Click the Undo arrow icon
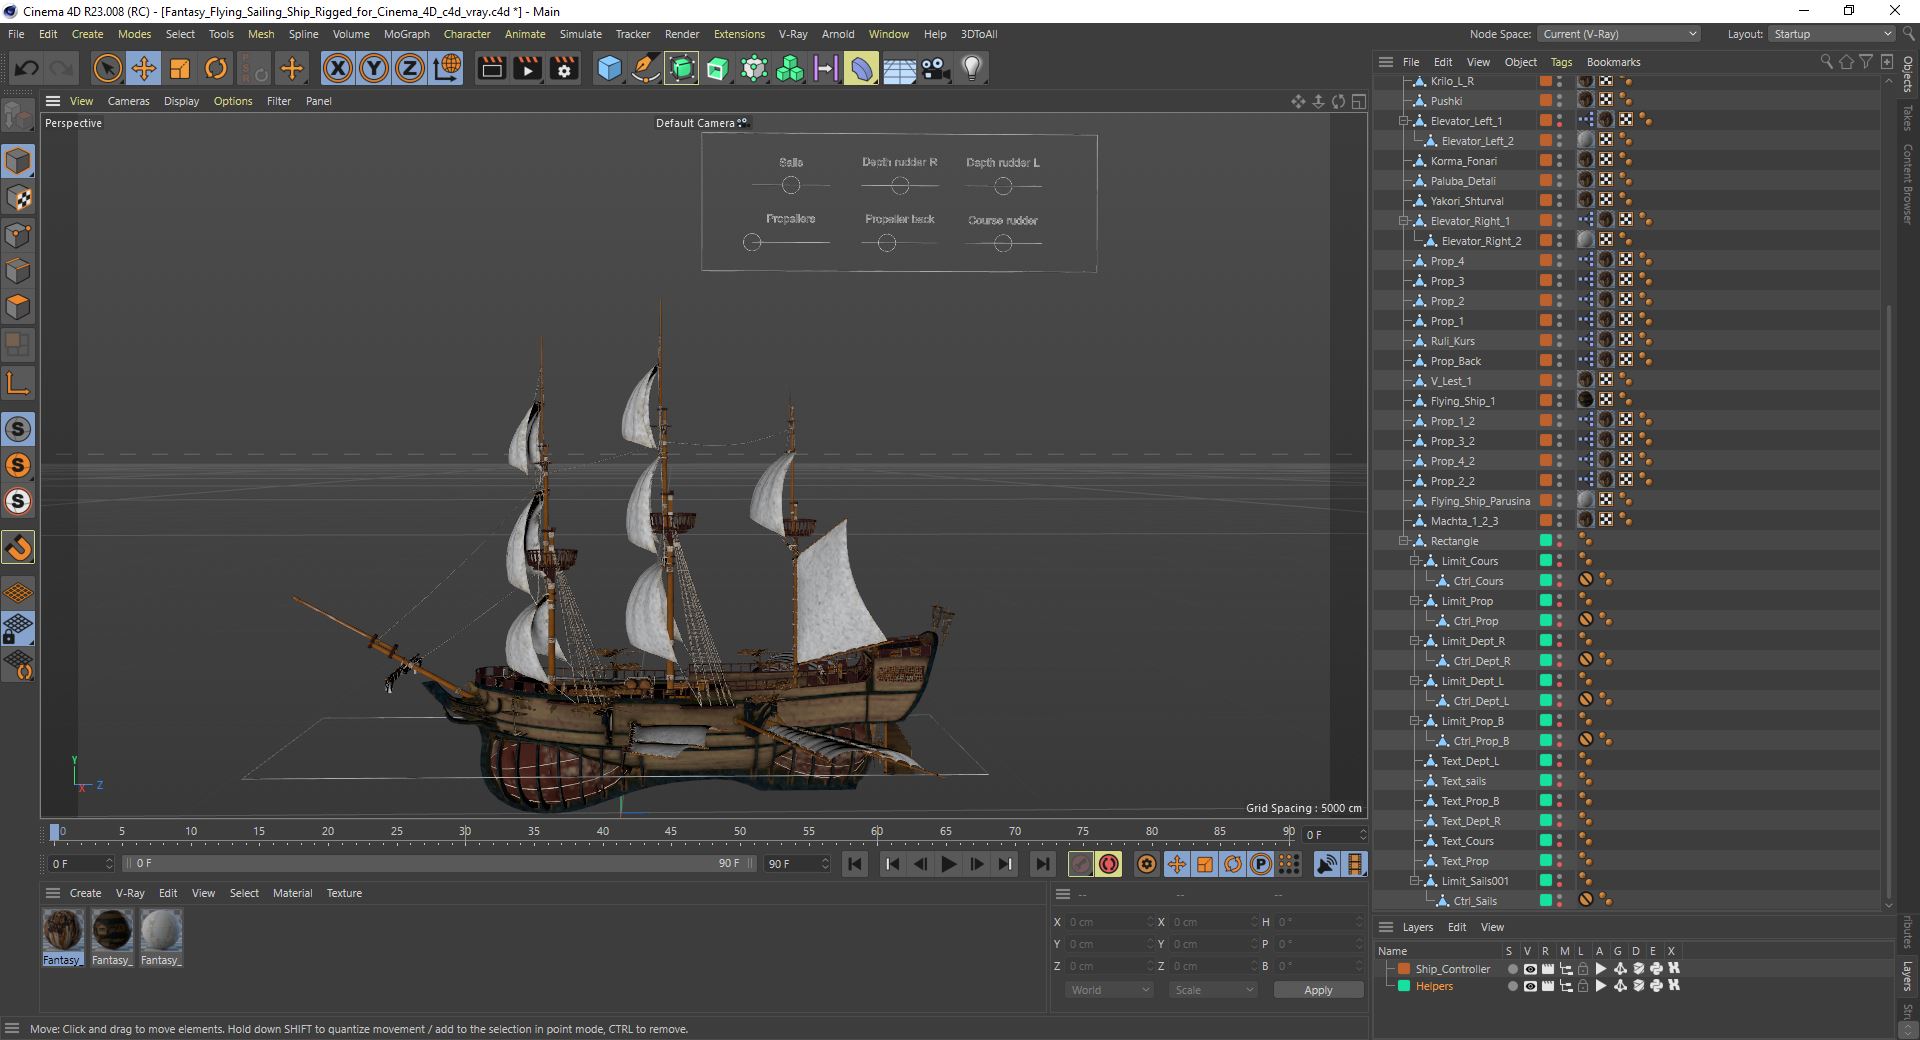Screen dimensions: 1920x1040 pyautogui.click(x=27, y=68)
